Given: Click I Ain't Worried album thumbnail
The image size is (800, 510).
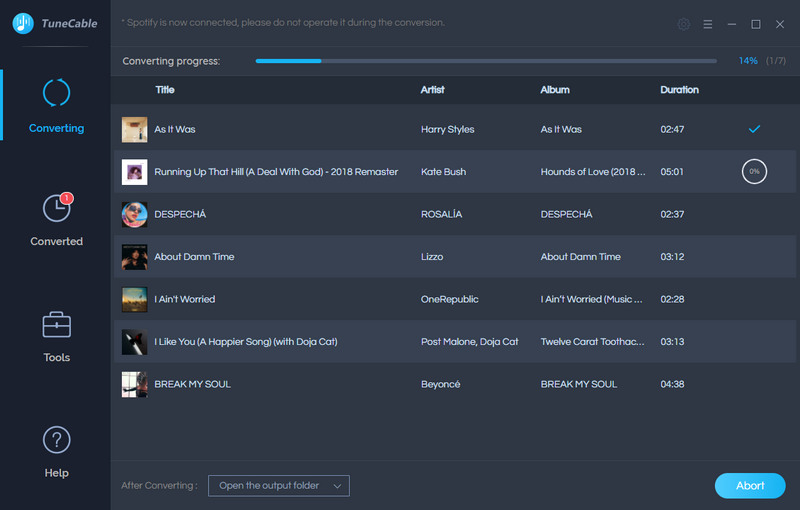Looking at the screenshot, I should click(135, 299).
